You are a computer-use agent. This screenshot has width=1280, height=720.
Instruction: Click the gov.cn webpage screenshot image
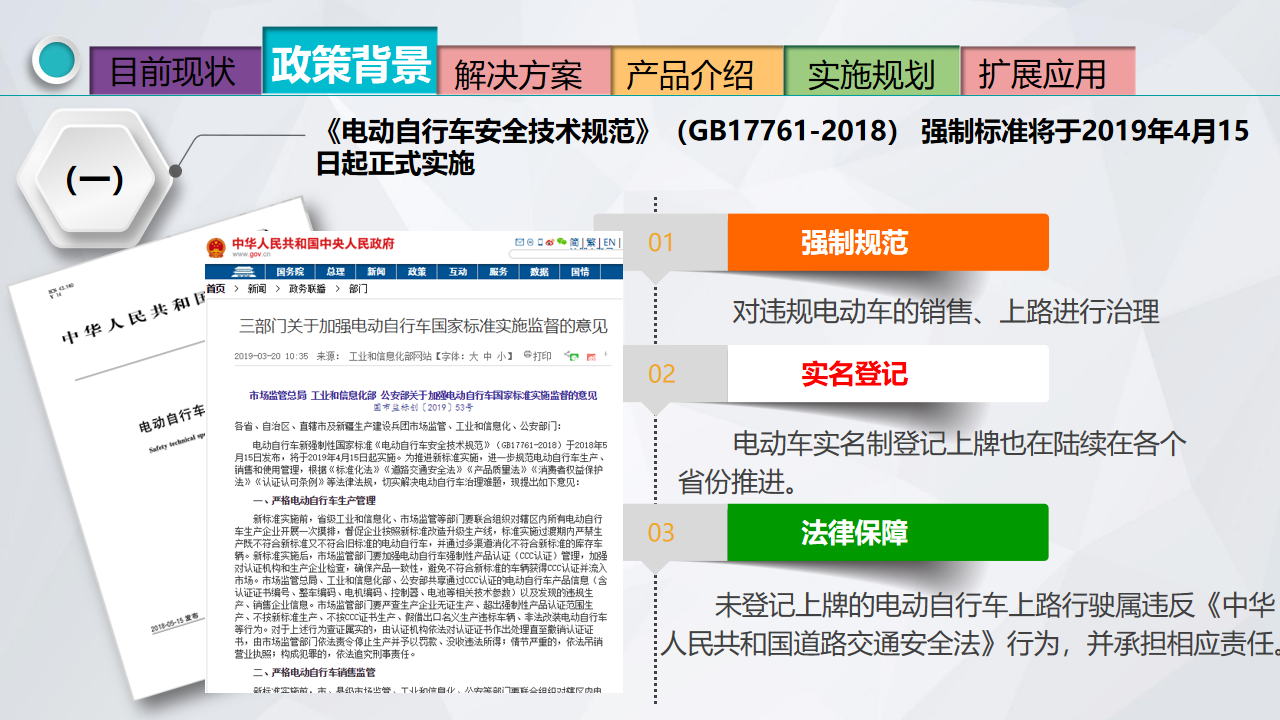click(414, 461)
